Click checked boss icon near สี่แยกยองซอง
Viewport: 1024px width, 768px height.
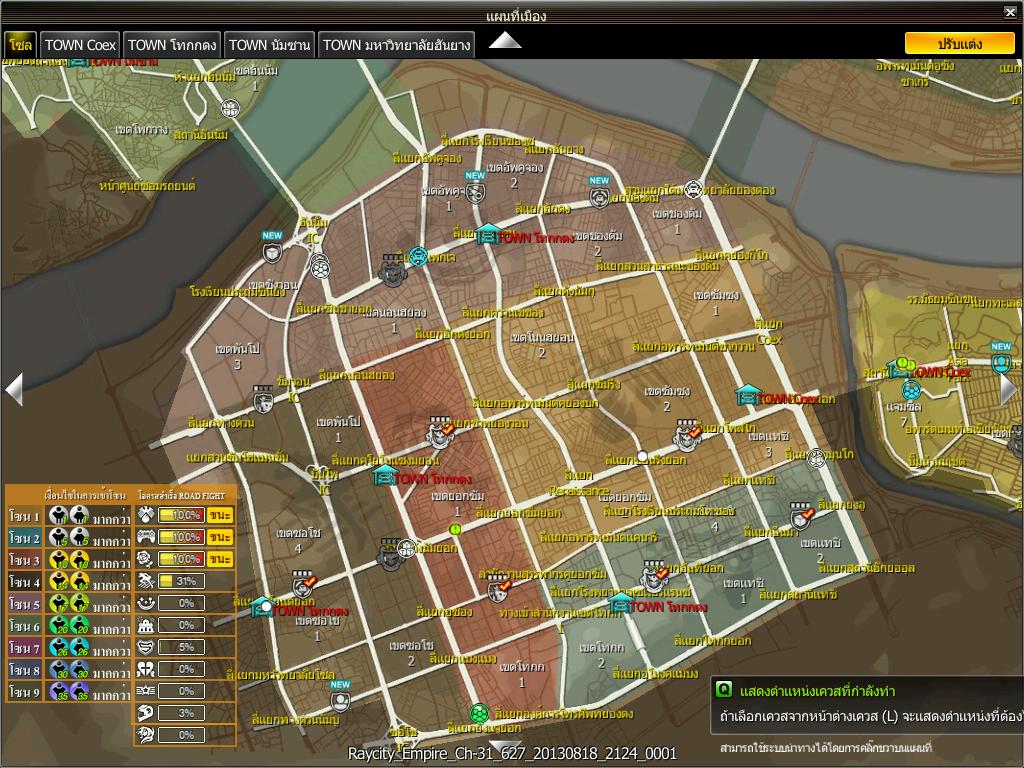[499, 588]
